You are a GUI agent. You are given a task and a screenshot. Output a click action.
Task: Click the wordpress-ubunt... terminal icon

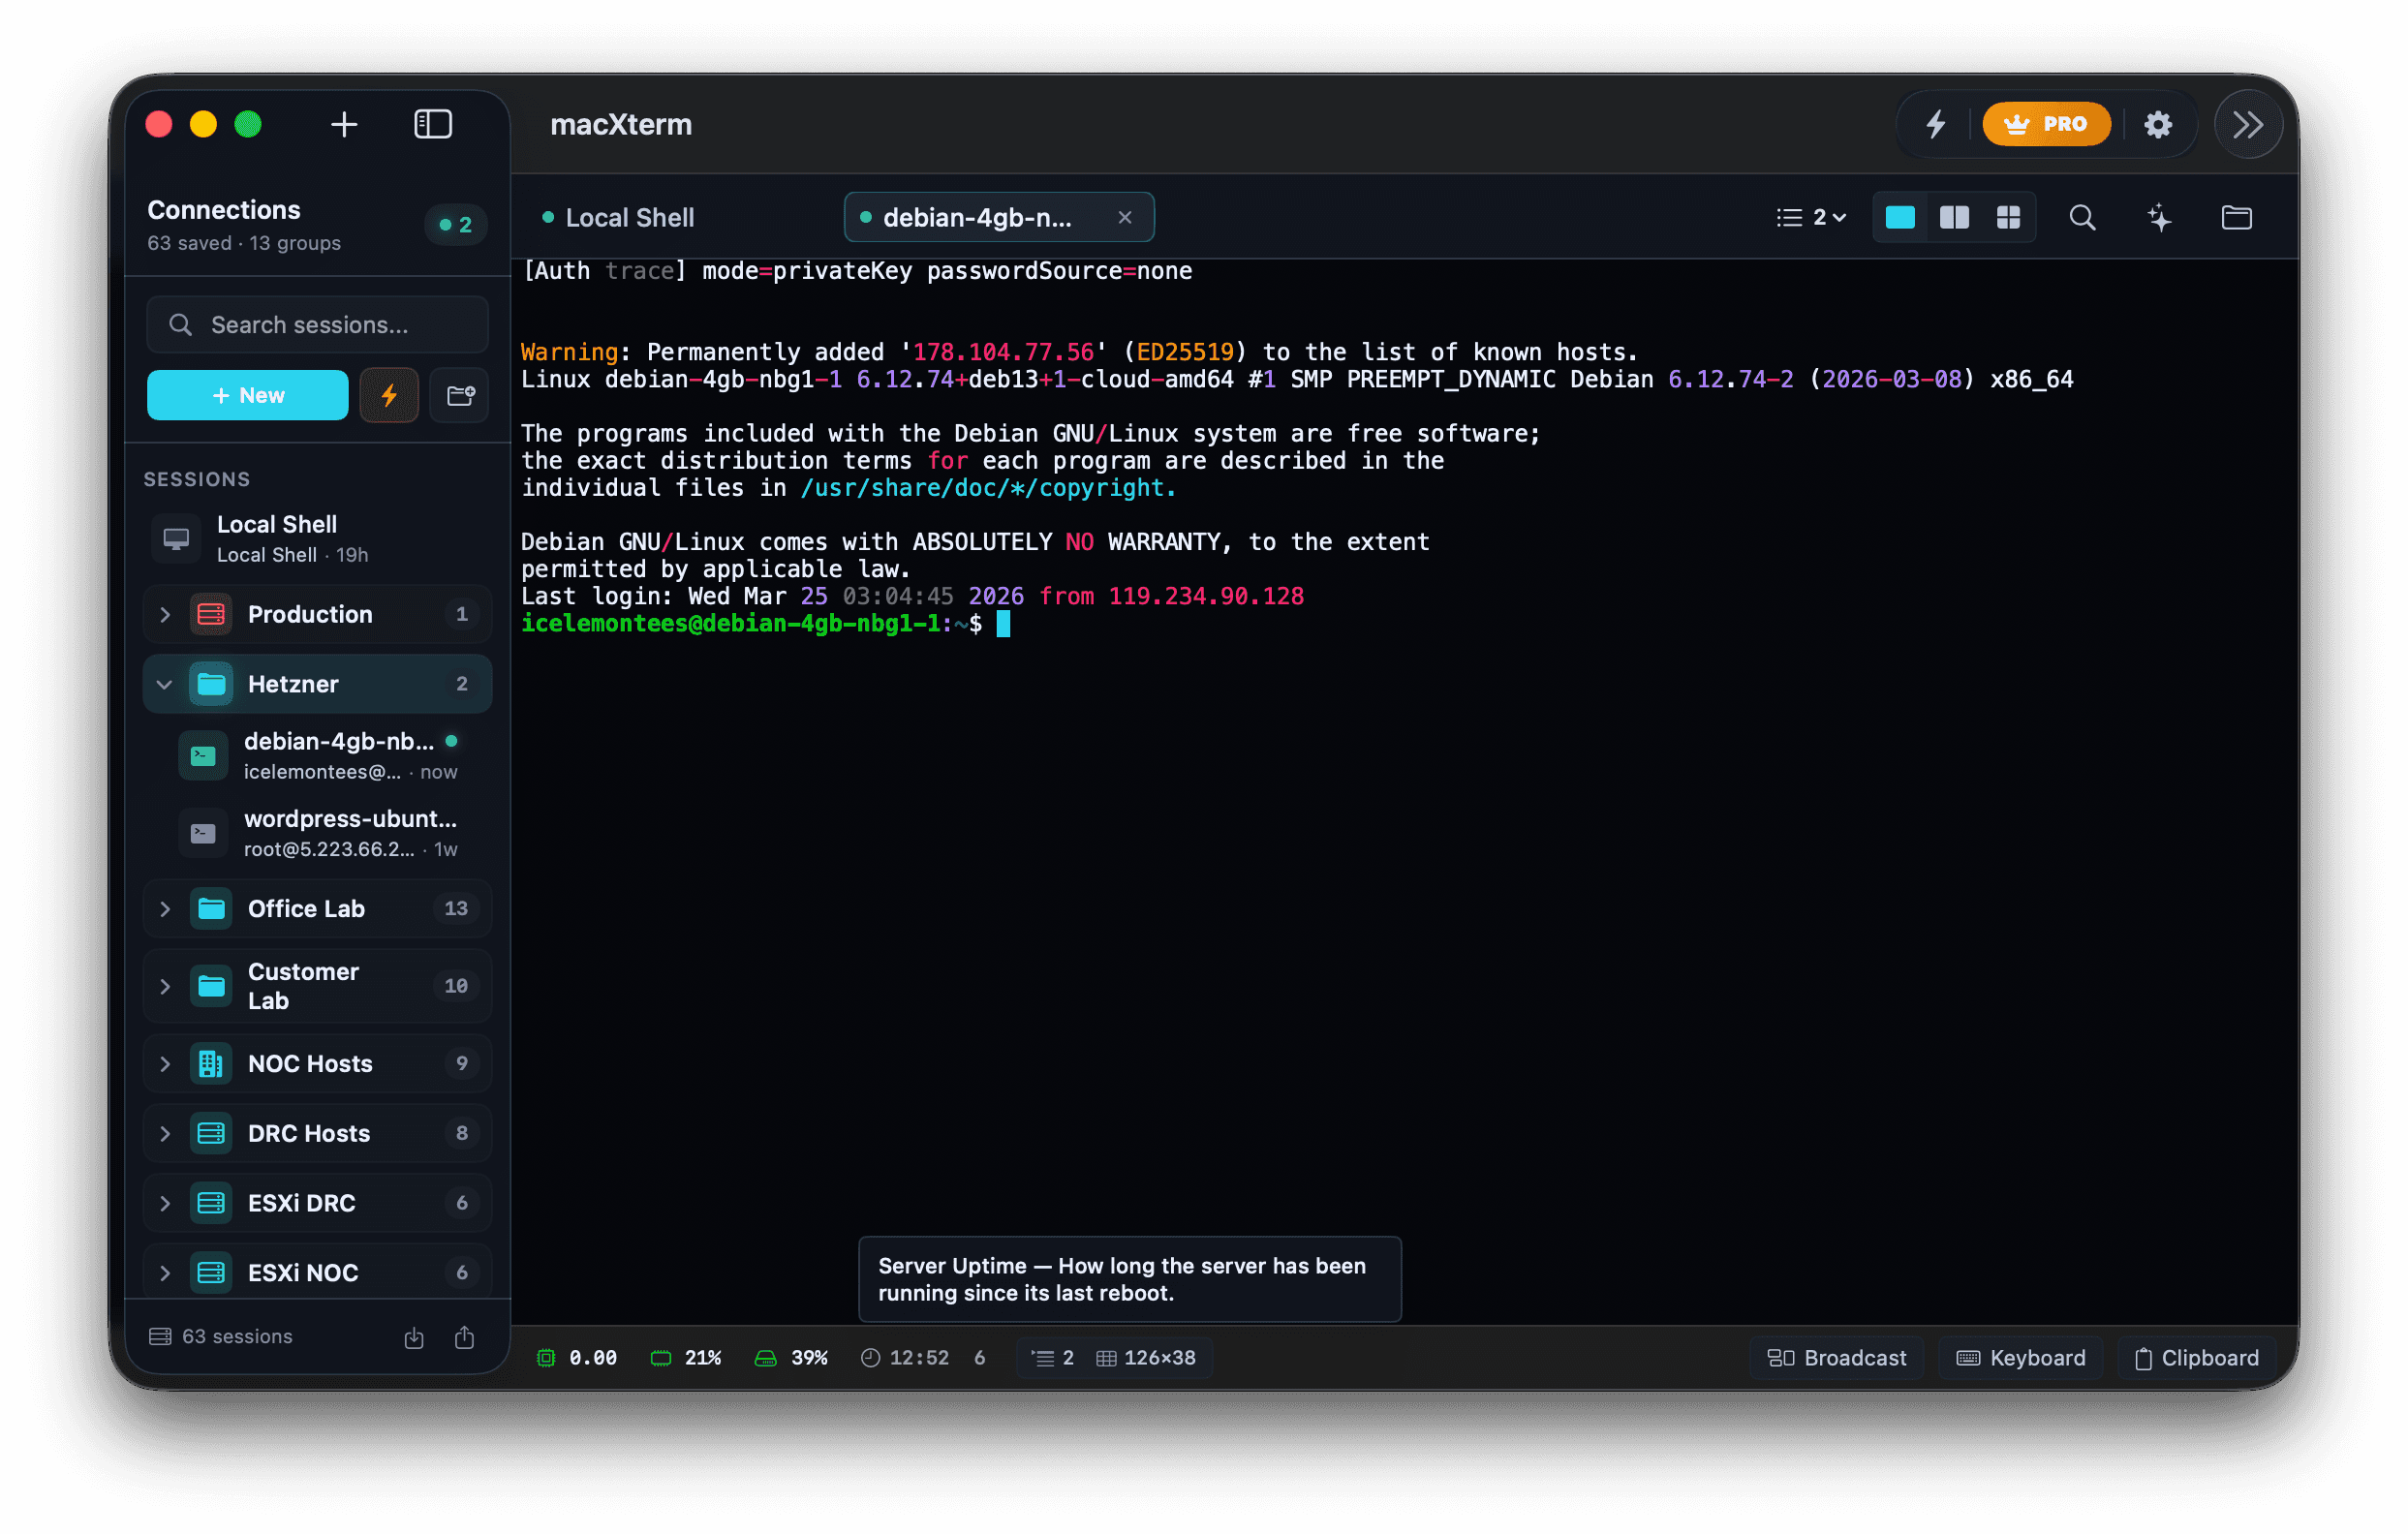pos(203,832)
